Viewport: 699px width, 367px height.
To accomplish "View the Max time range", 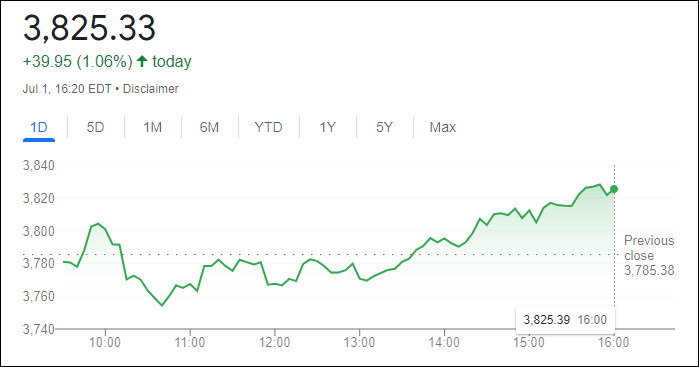I will (x=443, y=128).
